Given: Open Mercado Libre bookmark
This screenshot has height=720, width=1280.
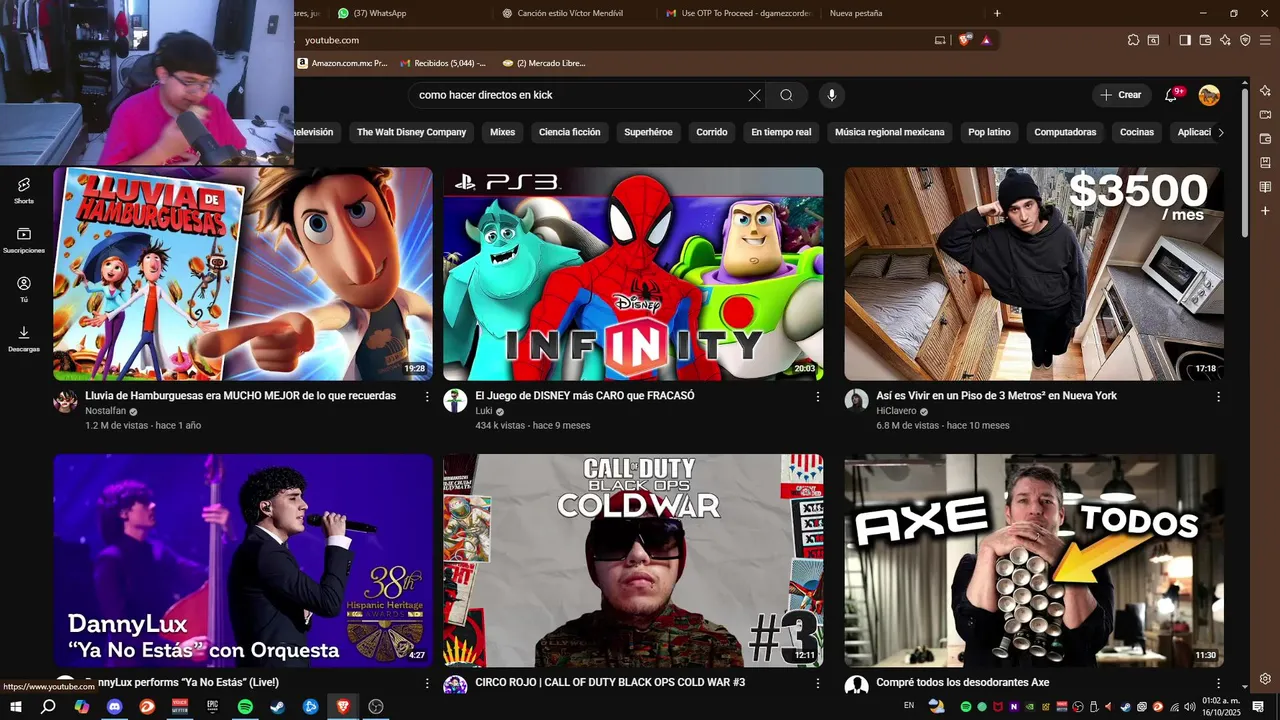Looking at the screenshot, I should (544, 63).
